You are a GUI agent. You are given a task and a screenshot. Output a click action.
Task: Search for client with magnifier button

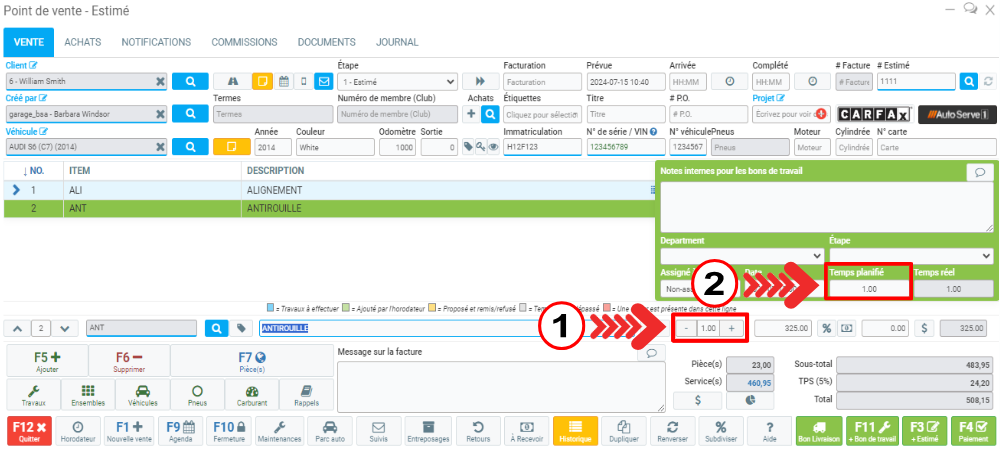click(x=190, y=82)
